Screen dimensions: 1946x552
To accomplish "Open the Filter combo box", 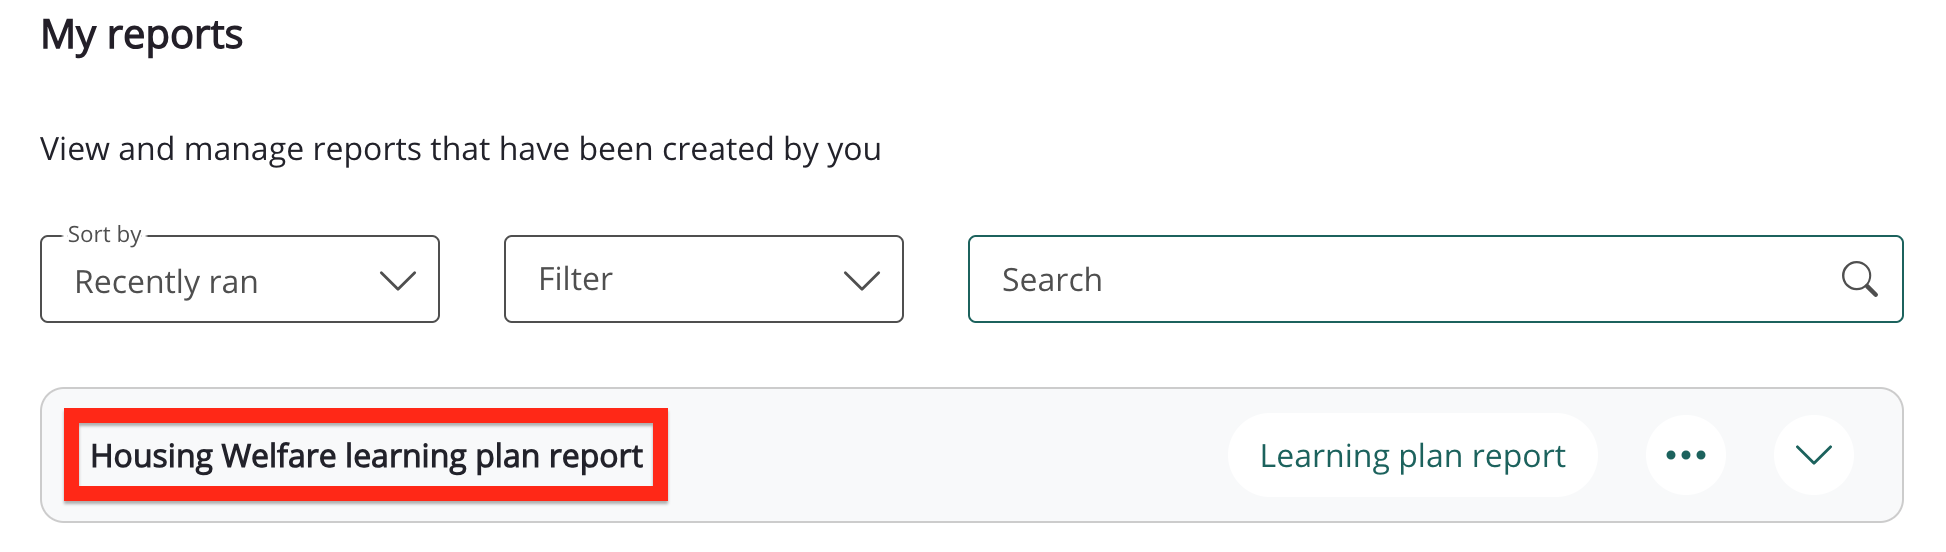I will click(x=703, y=280).
